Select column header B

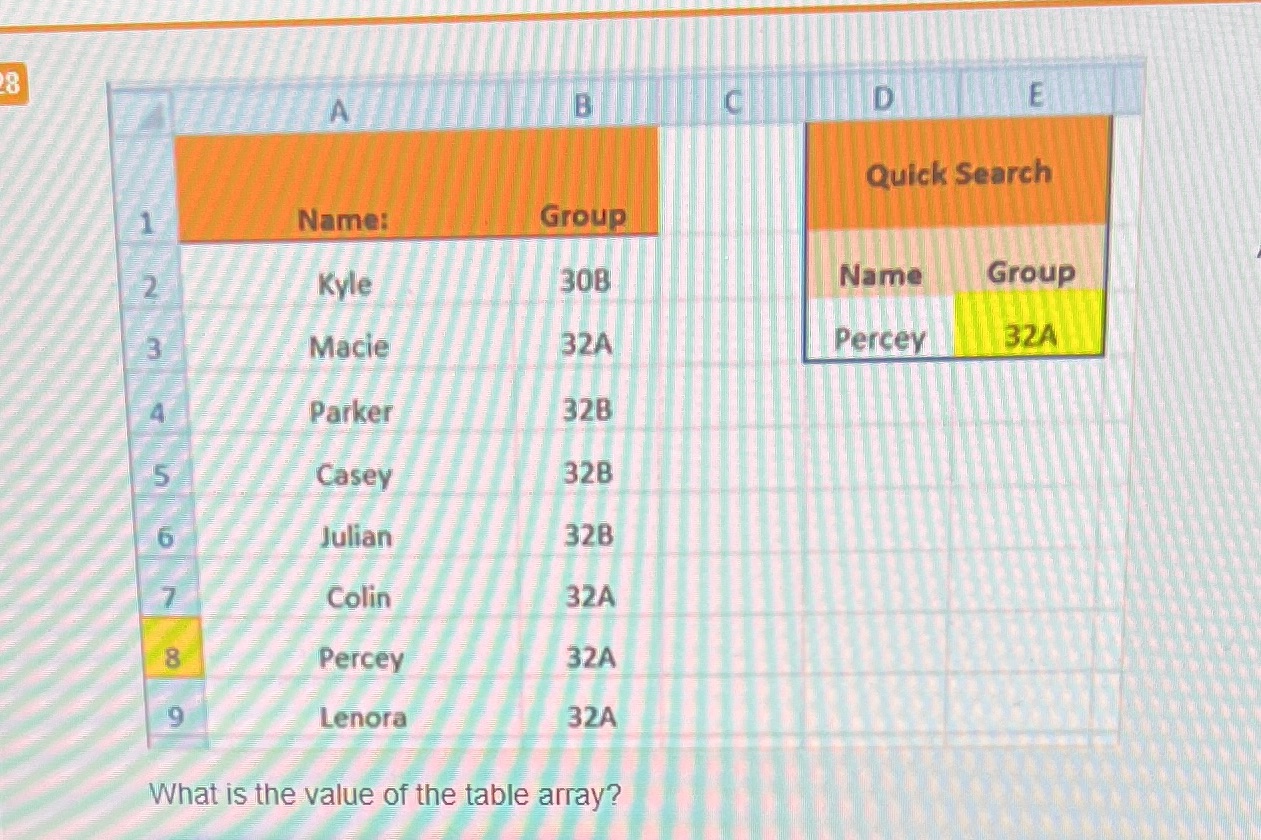coord(583,106)
